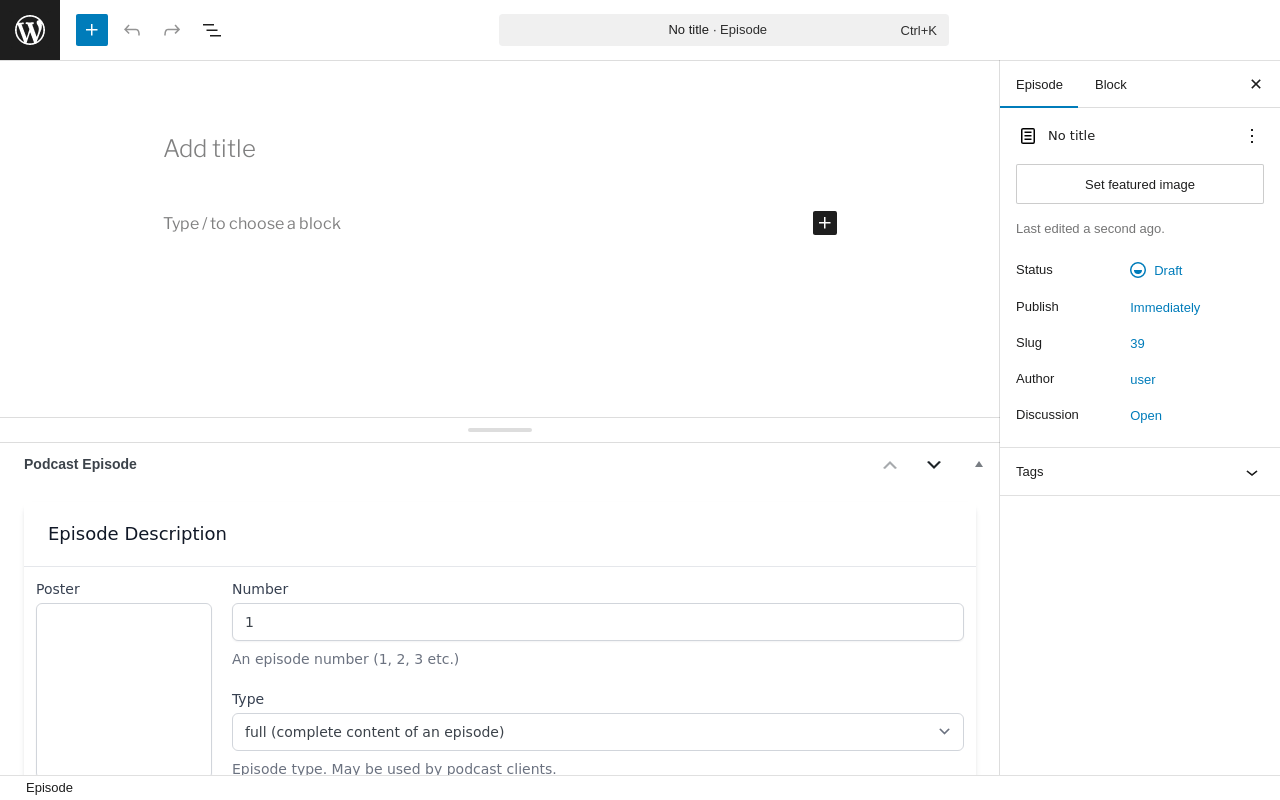Click the Immediately publish link

(x=1165, y=307)
